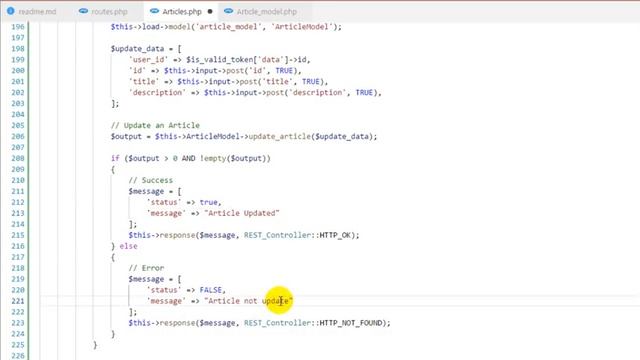640x360 pixels.
Task: Click 'ArticleModel' string on line 196
Action: (302, 27)
